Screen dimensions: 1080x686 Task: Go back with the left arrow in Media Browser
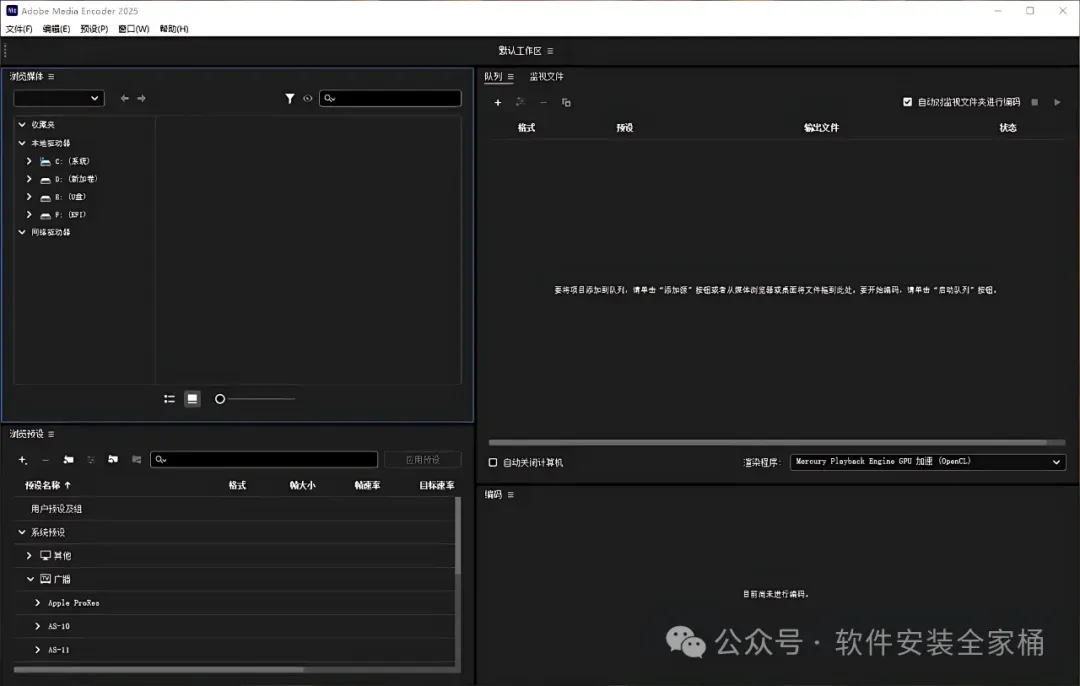point(125,98)
